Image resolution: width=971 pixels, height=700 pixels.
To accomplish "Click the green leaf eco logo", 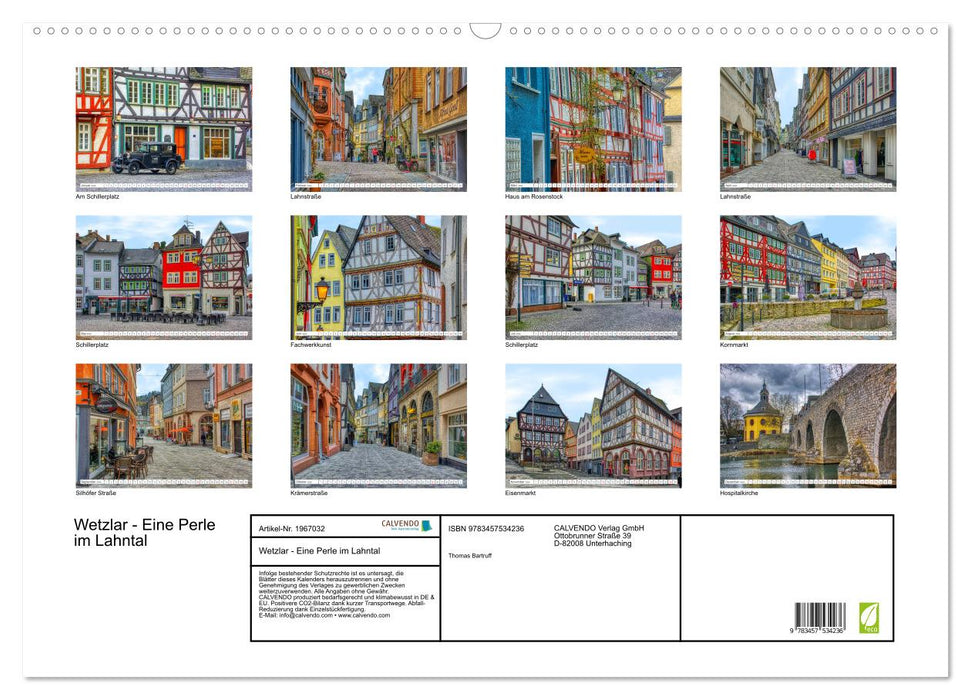I will (x=869, y=617).
